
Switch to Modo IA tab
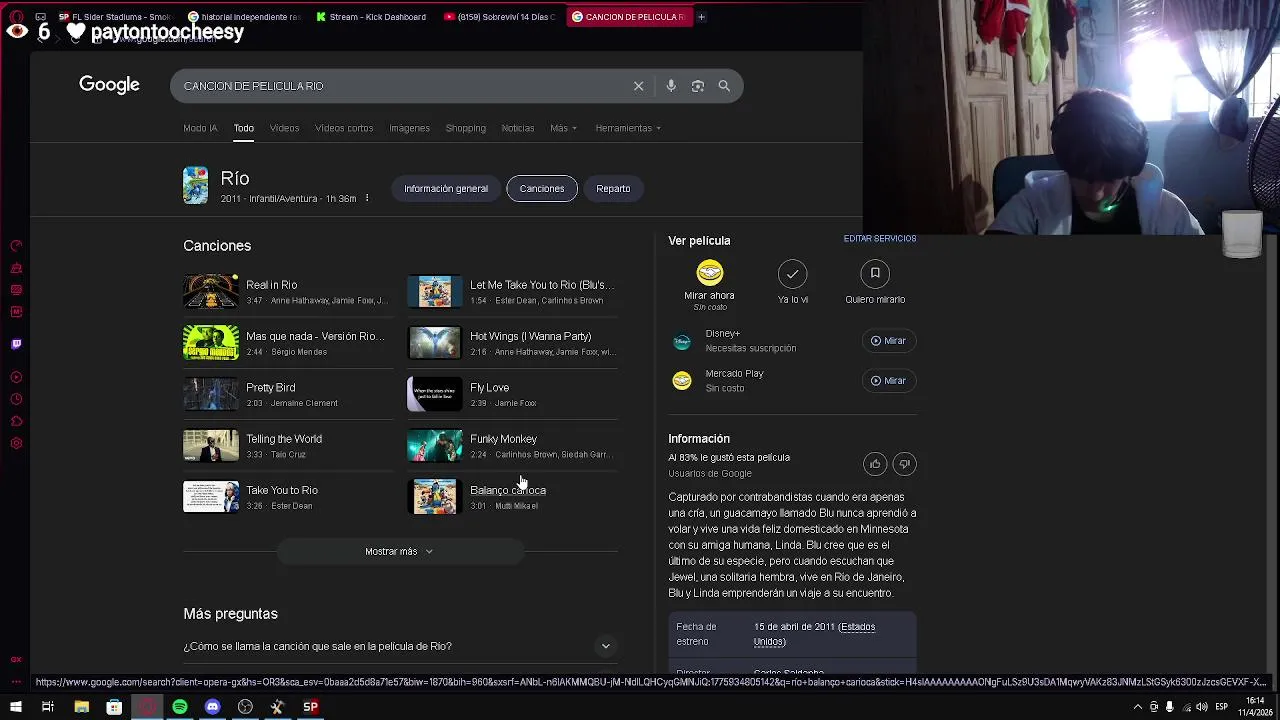click(x=200, y=128)
